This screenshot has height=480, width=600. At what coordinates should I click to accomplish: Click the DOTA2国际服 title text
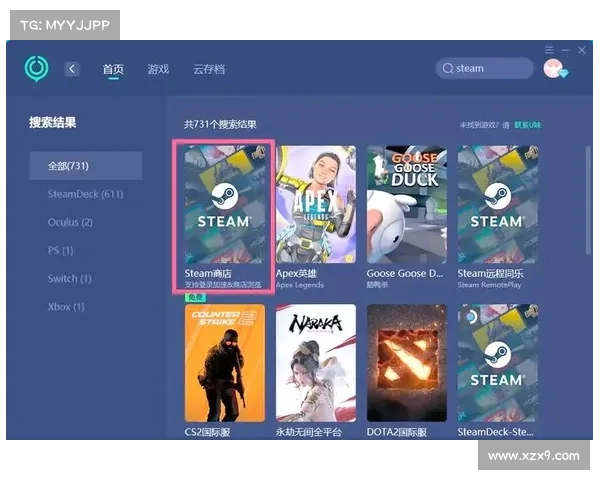(396, 433)
